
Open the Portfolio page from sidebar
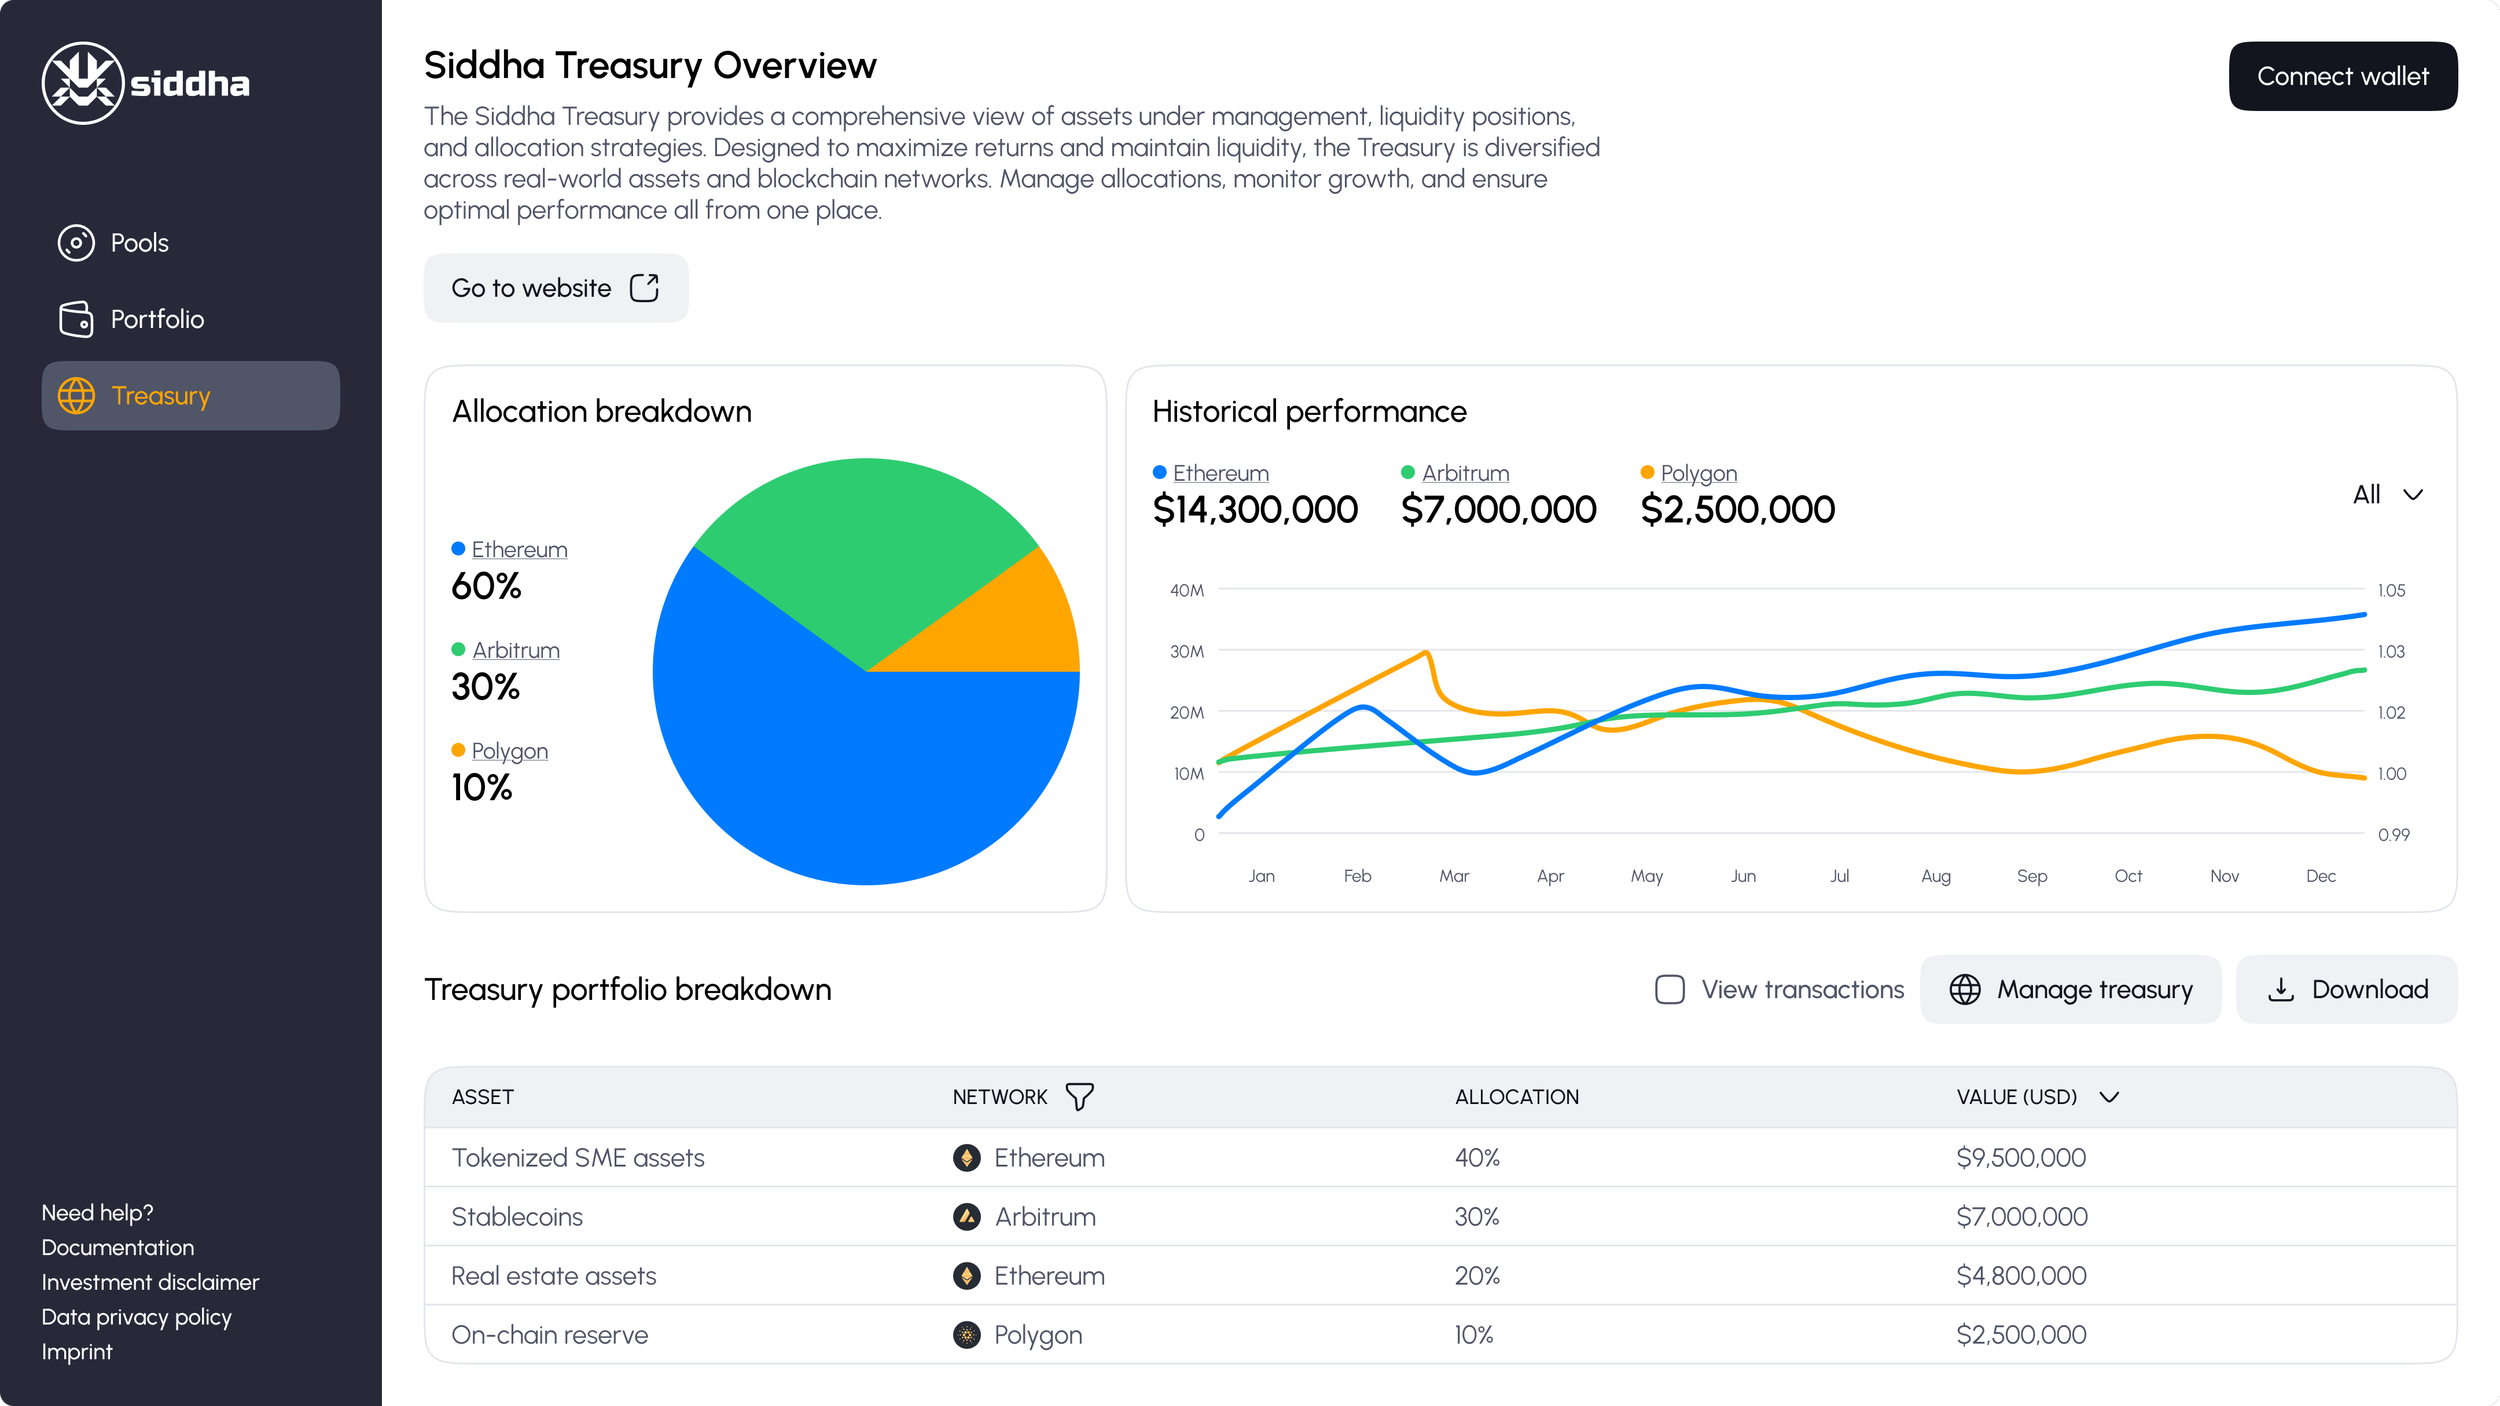click(x=157, y=319)
